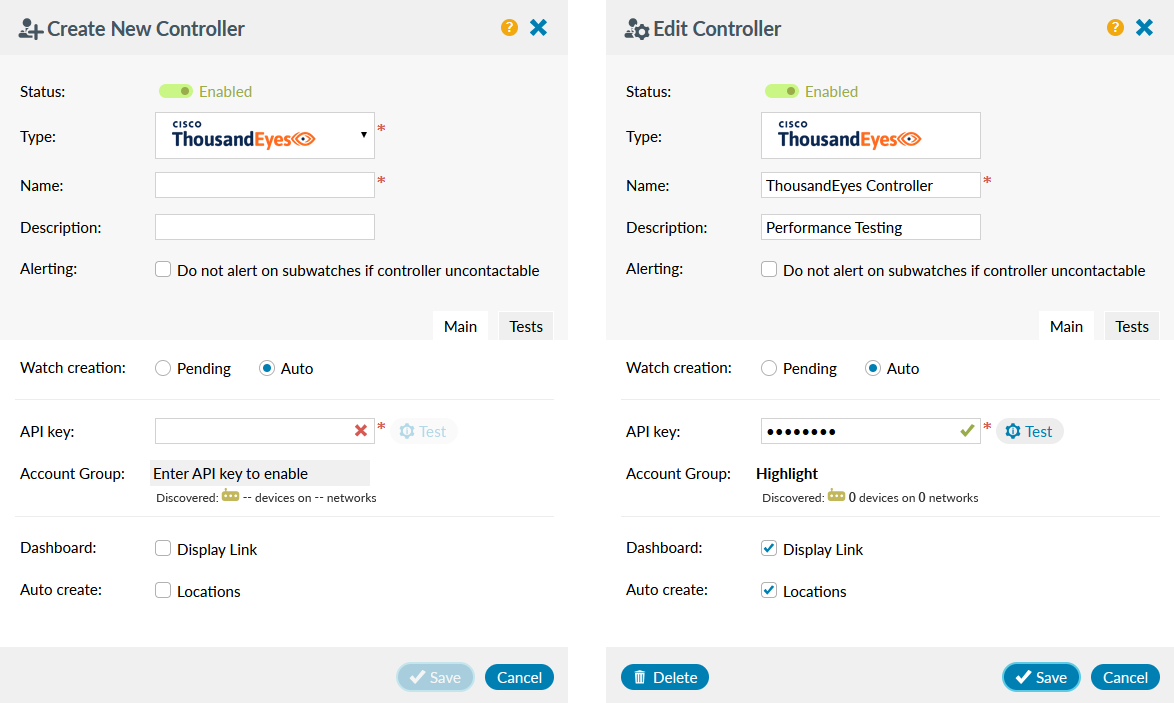Enable Display Link on the Create New Controller dialog

click(x=162, y=548)
